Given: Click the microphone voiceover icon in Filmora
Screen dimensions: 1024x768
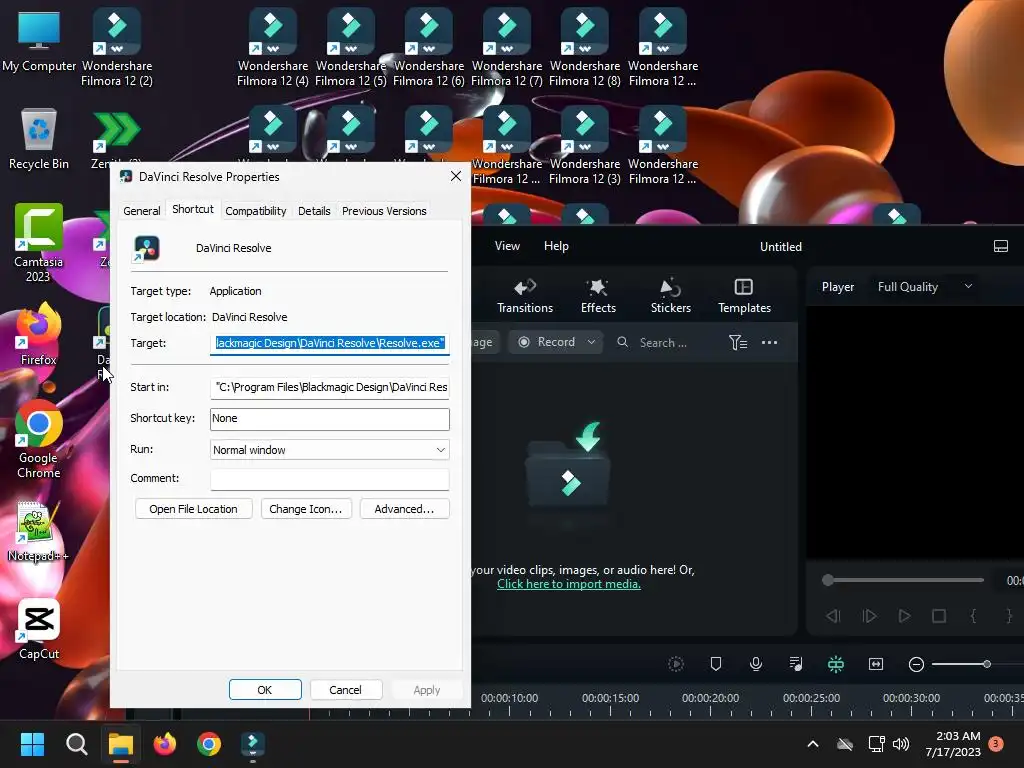Looking at the screenshot, I should (x=756, y=664).
